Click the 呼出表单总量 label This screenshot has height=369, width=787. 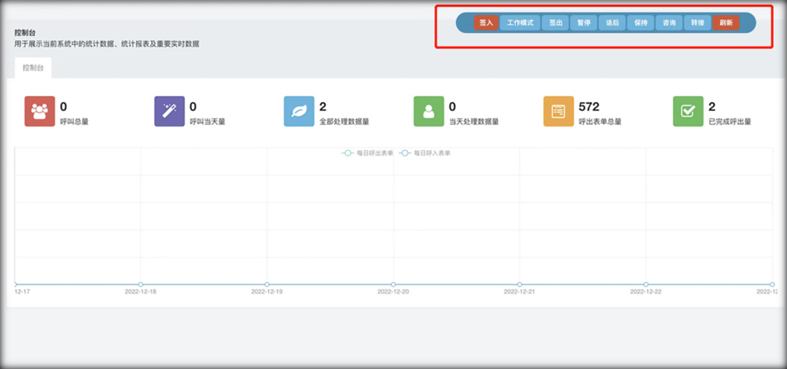(x=600, y=122)
